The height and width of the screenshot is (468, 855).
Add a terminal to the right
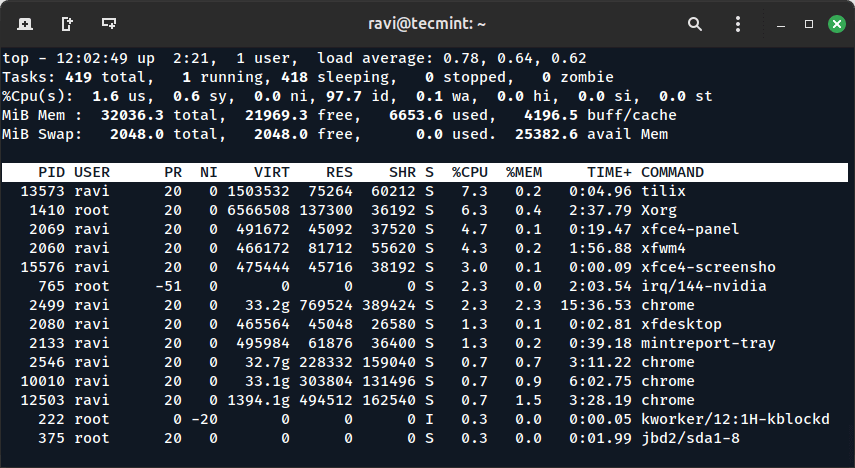click(66, 22)
